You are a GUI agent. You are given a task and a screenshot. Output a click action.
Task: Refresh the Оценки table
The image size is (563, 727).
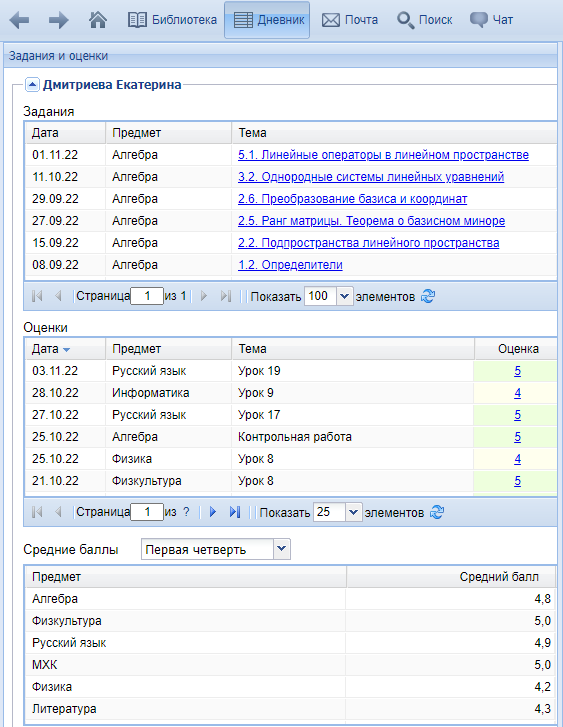click(x=437, y=512)
